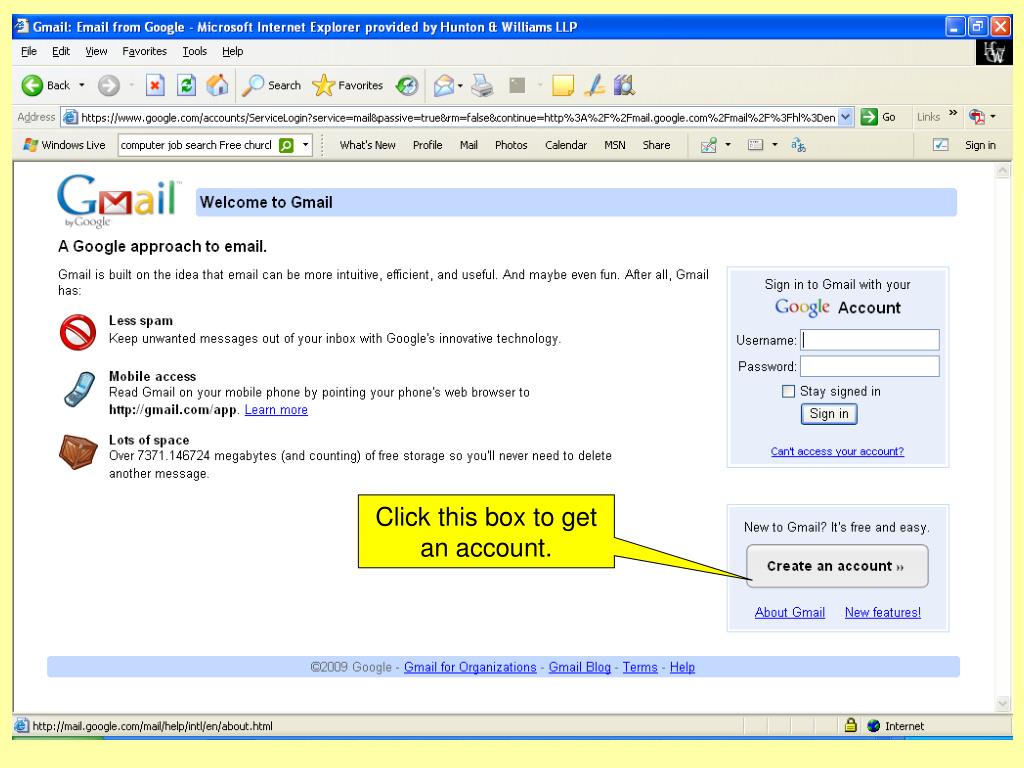1024x768 pixels.
Task: Click Photos in Windows Live toolbar
Action: [x=511, y=145]
